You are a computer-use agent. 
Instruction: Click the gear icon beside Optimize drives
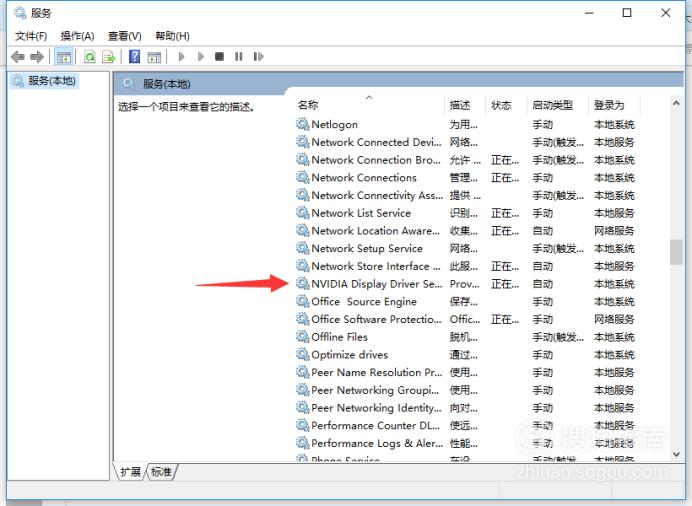coord(302,354)
